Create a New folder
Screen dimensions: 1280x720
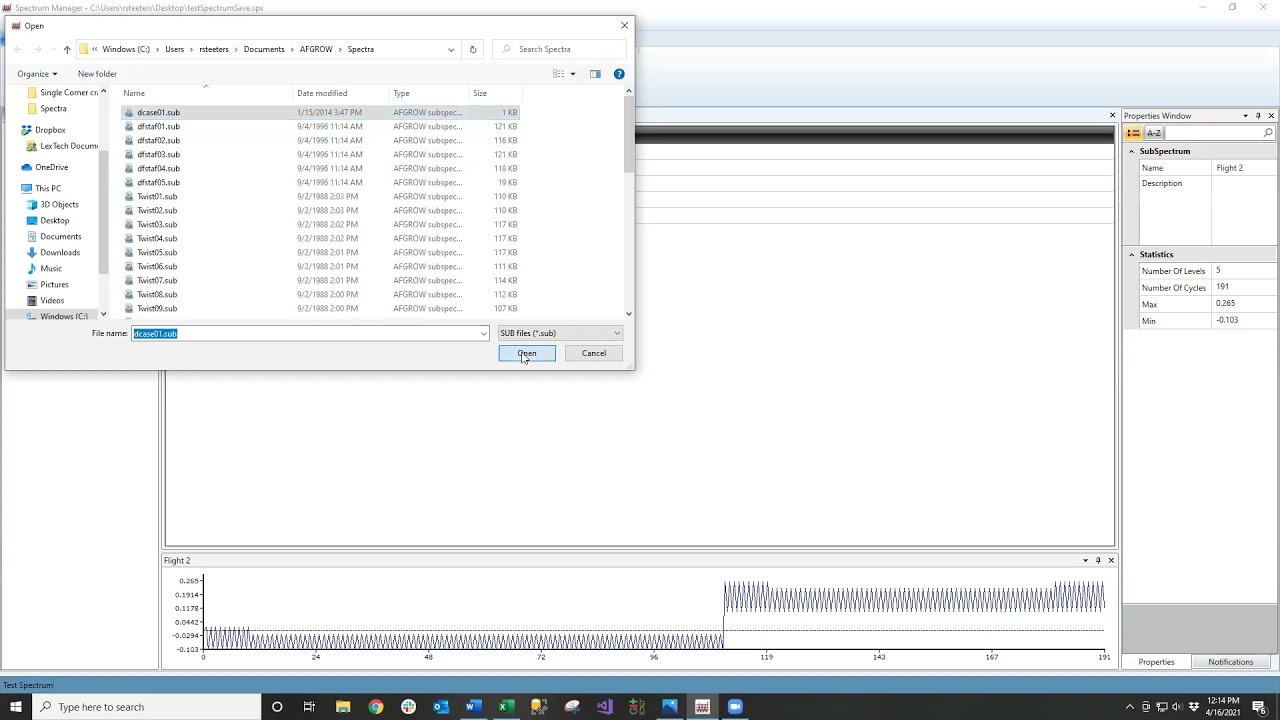coord(97,74)
